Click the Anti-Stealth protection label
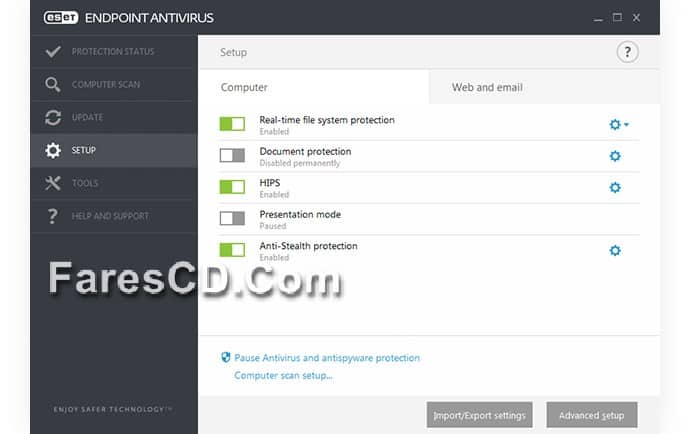Image resolution: width=690 pixels, height=434 pixels. [x=308, y=246]
